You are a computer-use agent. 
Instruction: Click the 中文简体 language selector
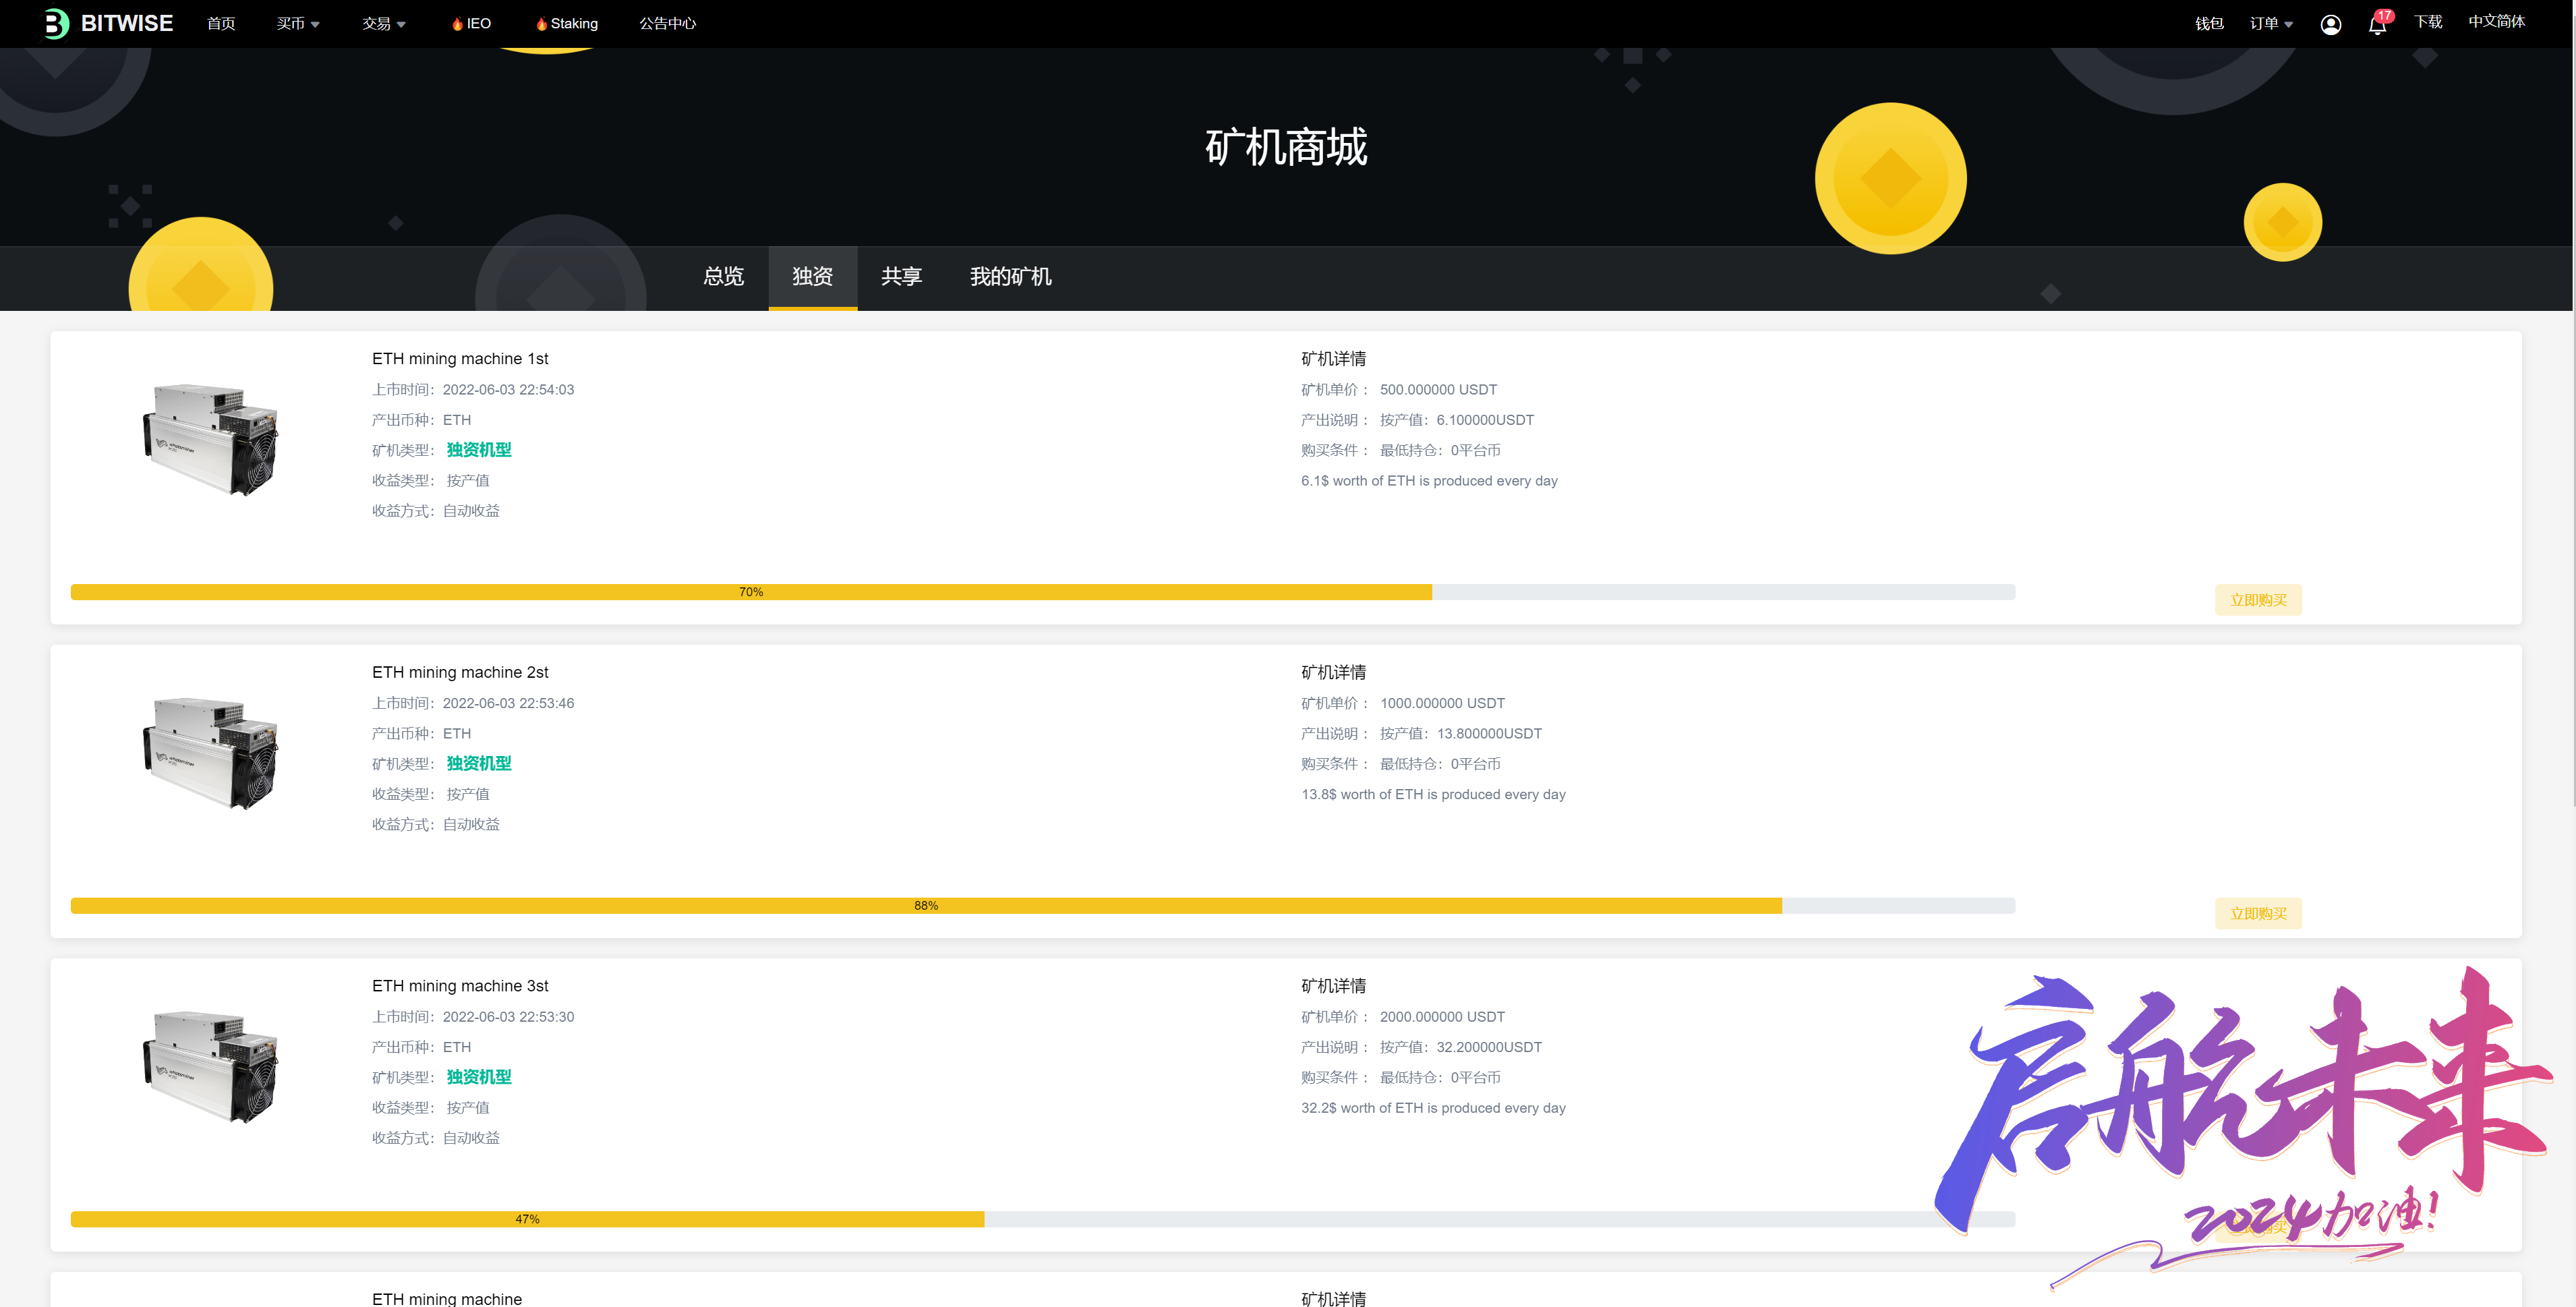point(2496,22)
